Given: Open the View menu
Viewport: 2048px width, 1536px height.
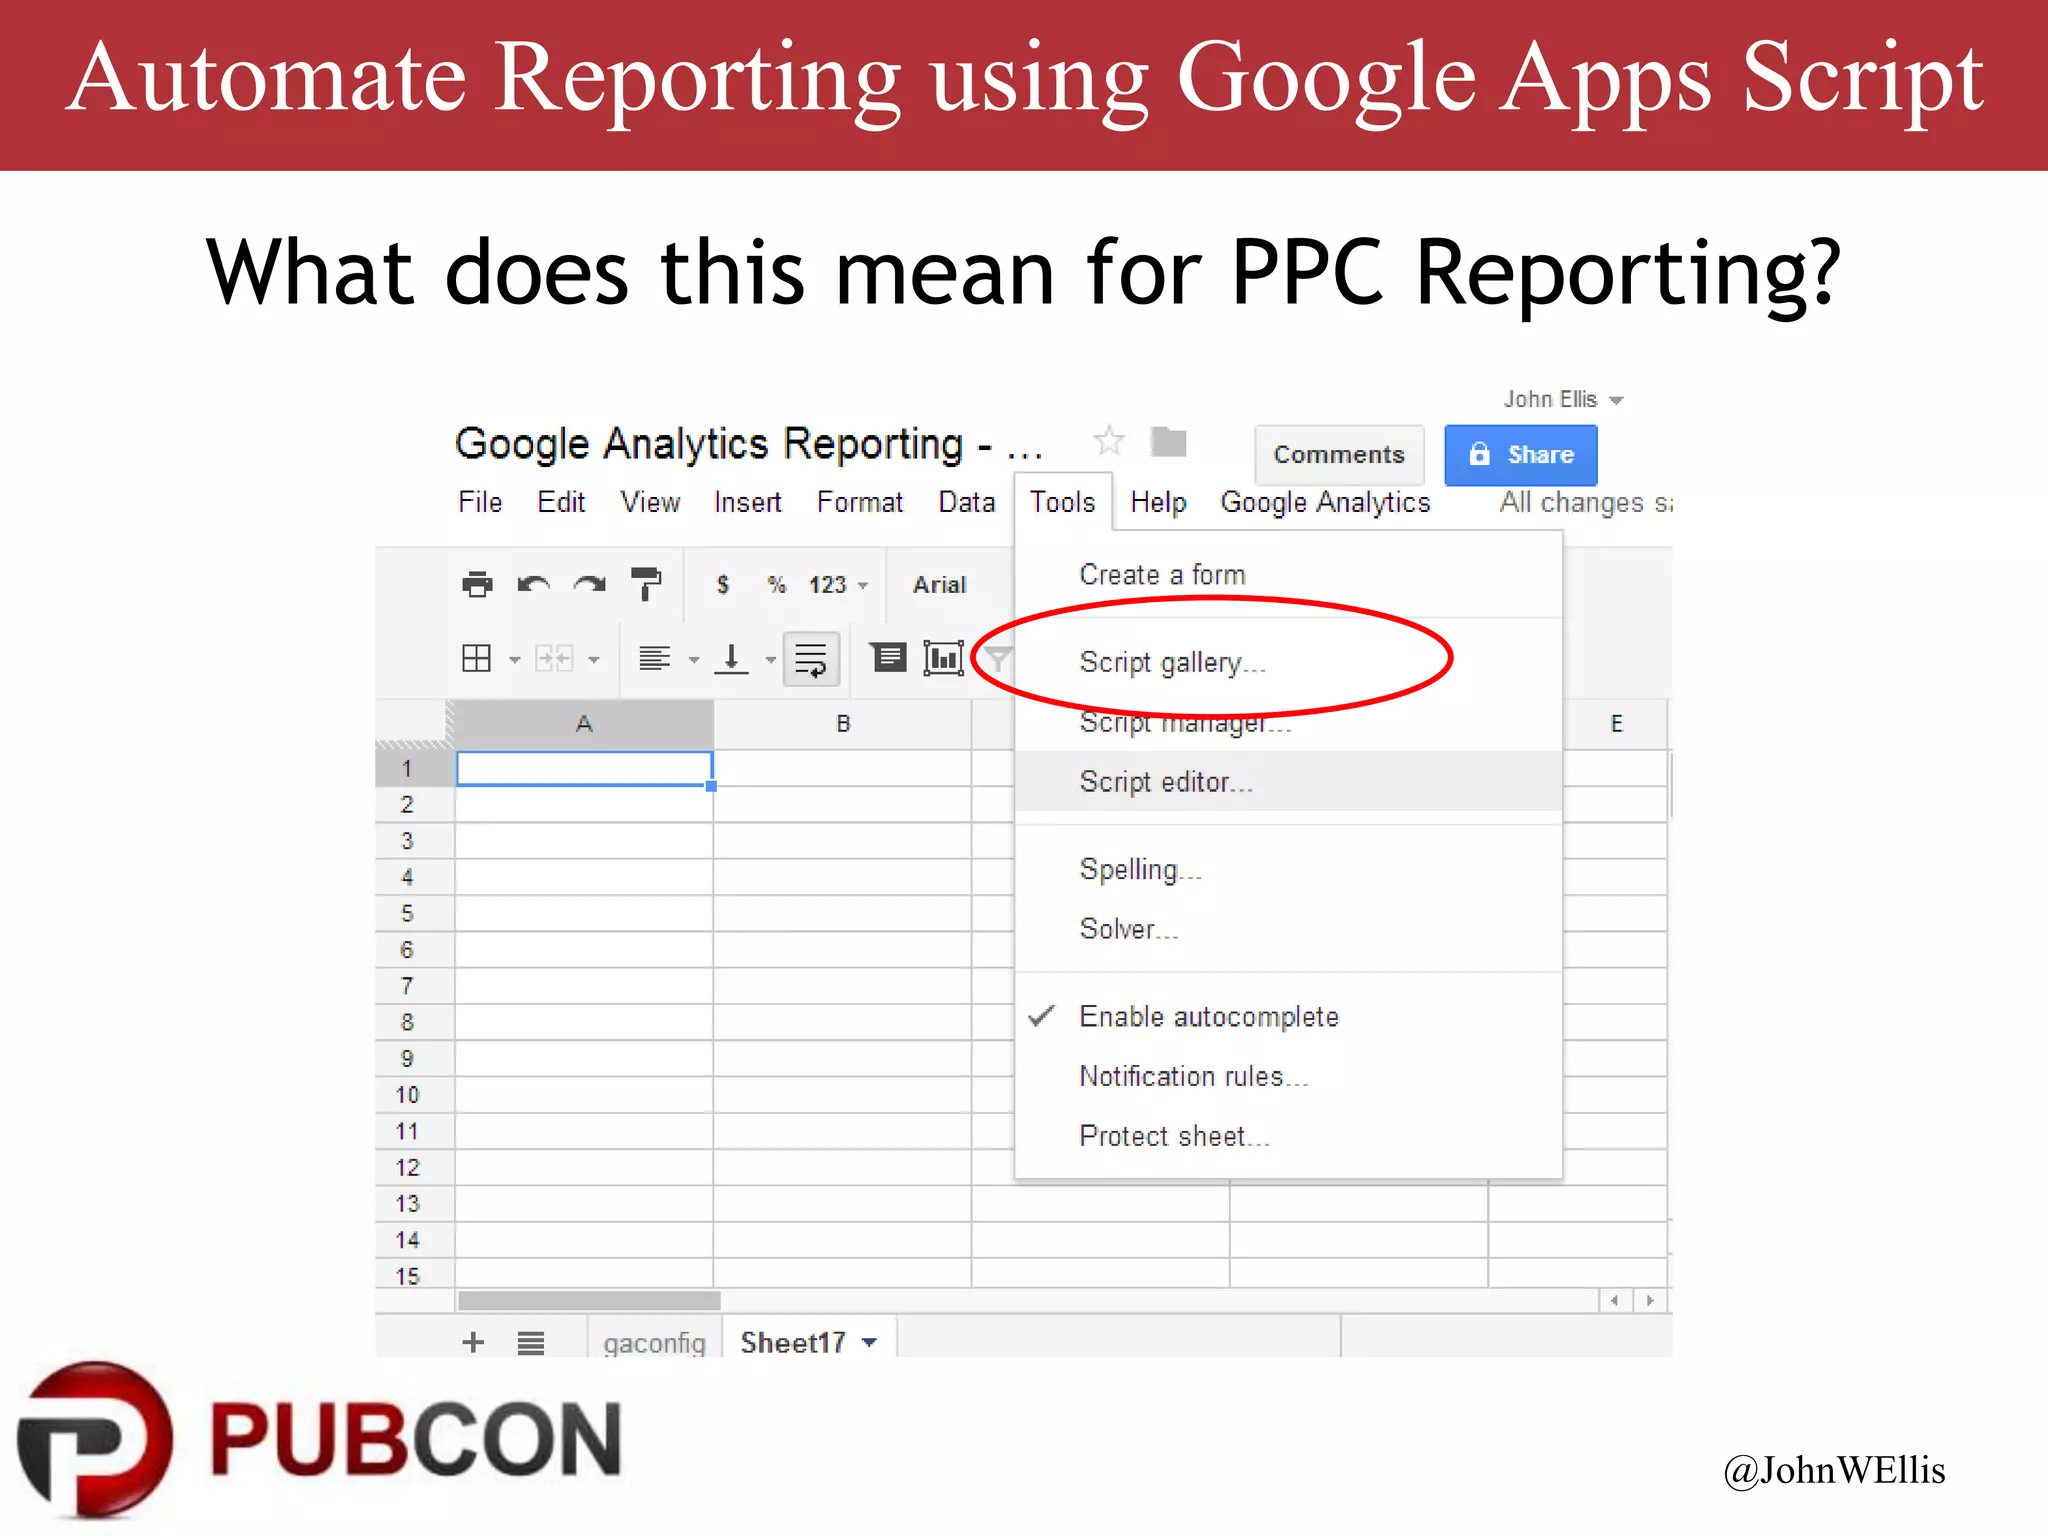Looking at the screenshot, I should (650, 502).
